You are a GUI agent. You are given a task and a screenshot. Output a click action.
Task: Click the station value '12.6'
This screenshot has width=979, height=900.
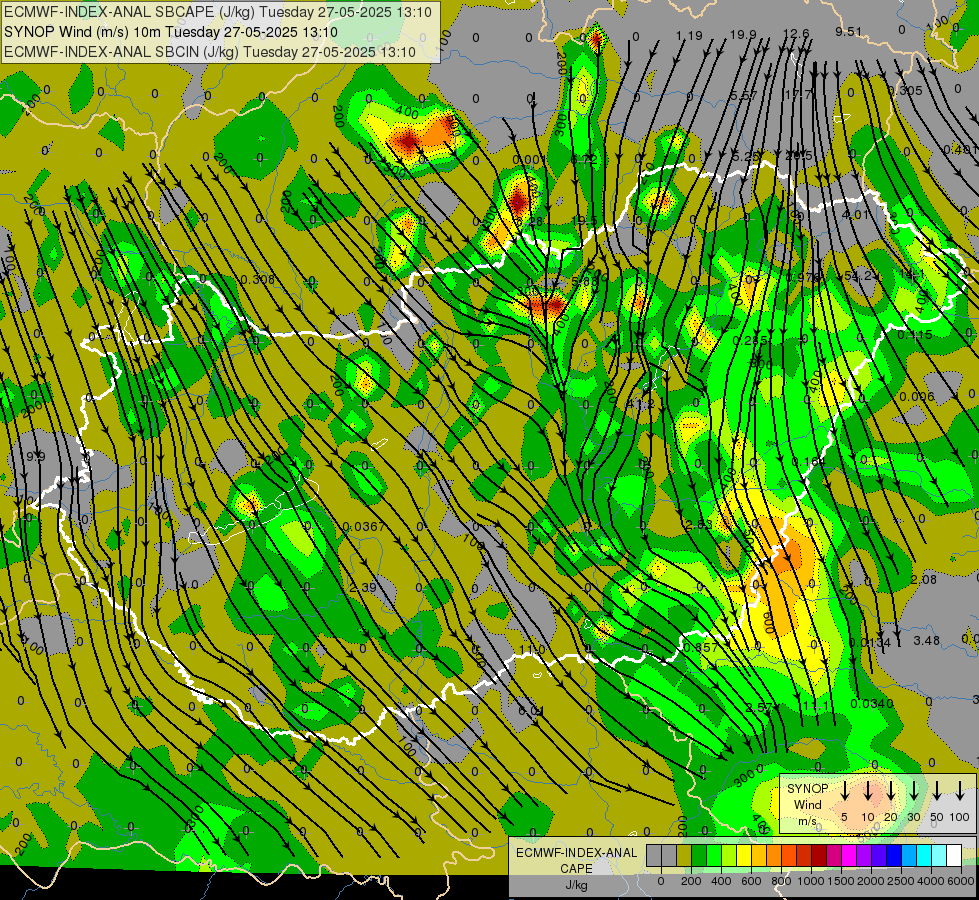pyautogui.click(x=795, y=34)
